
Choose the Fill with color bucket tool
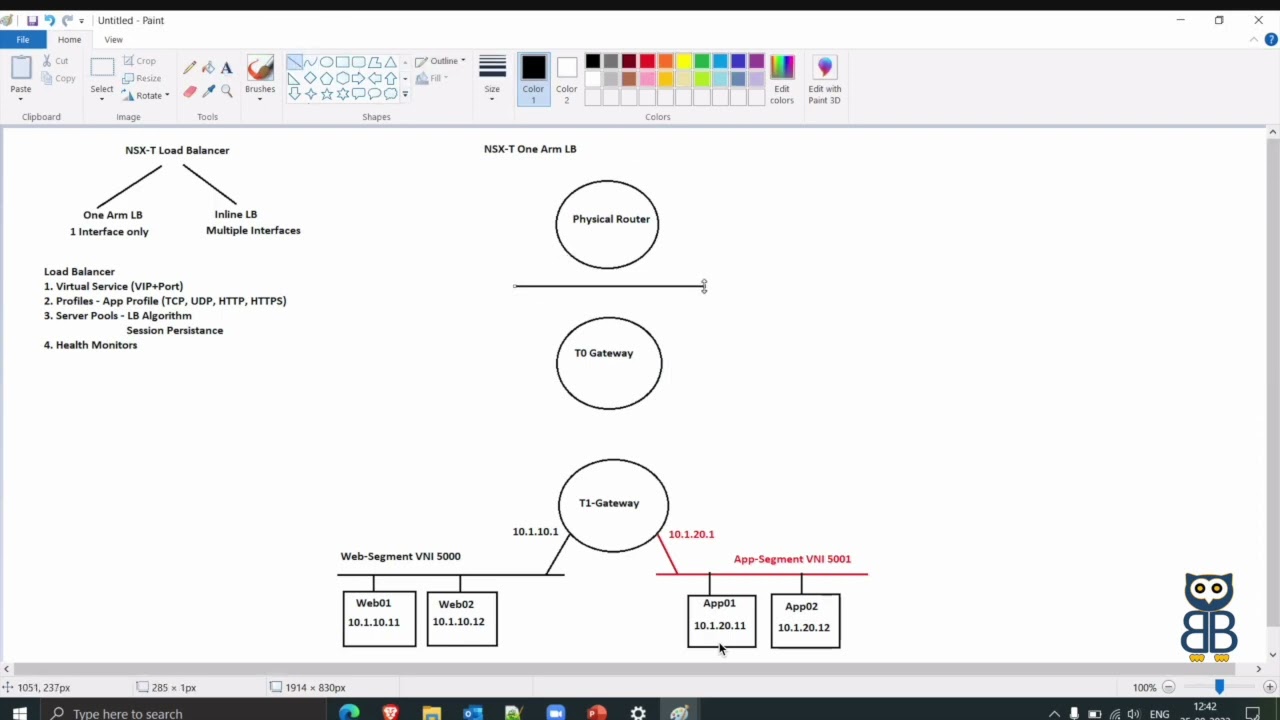[x=208, y=68]
